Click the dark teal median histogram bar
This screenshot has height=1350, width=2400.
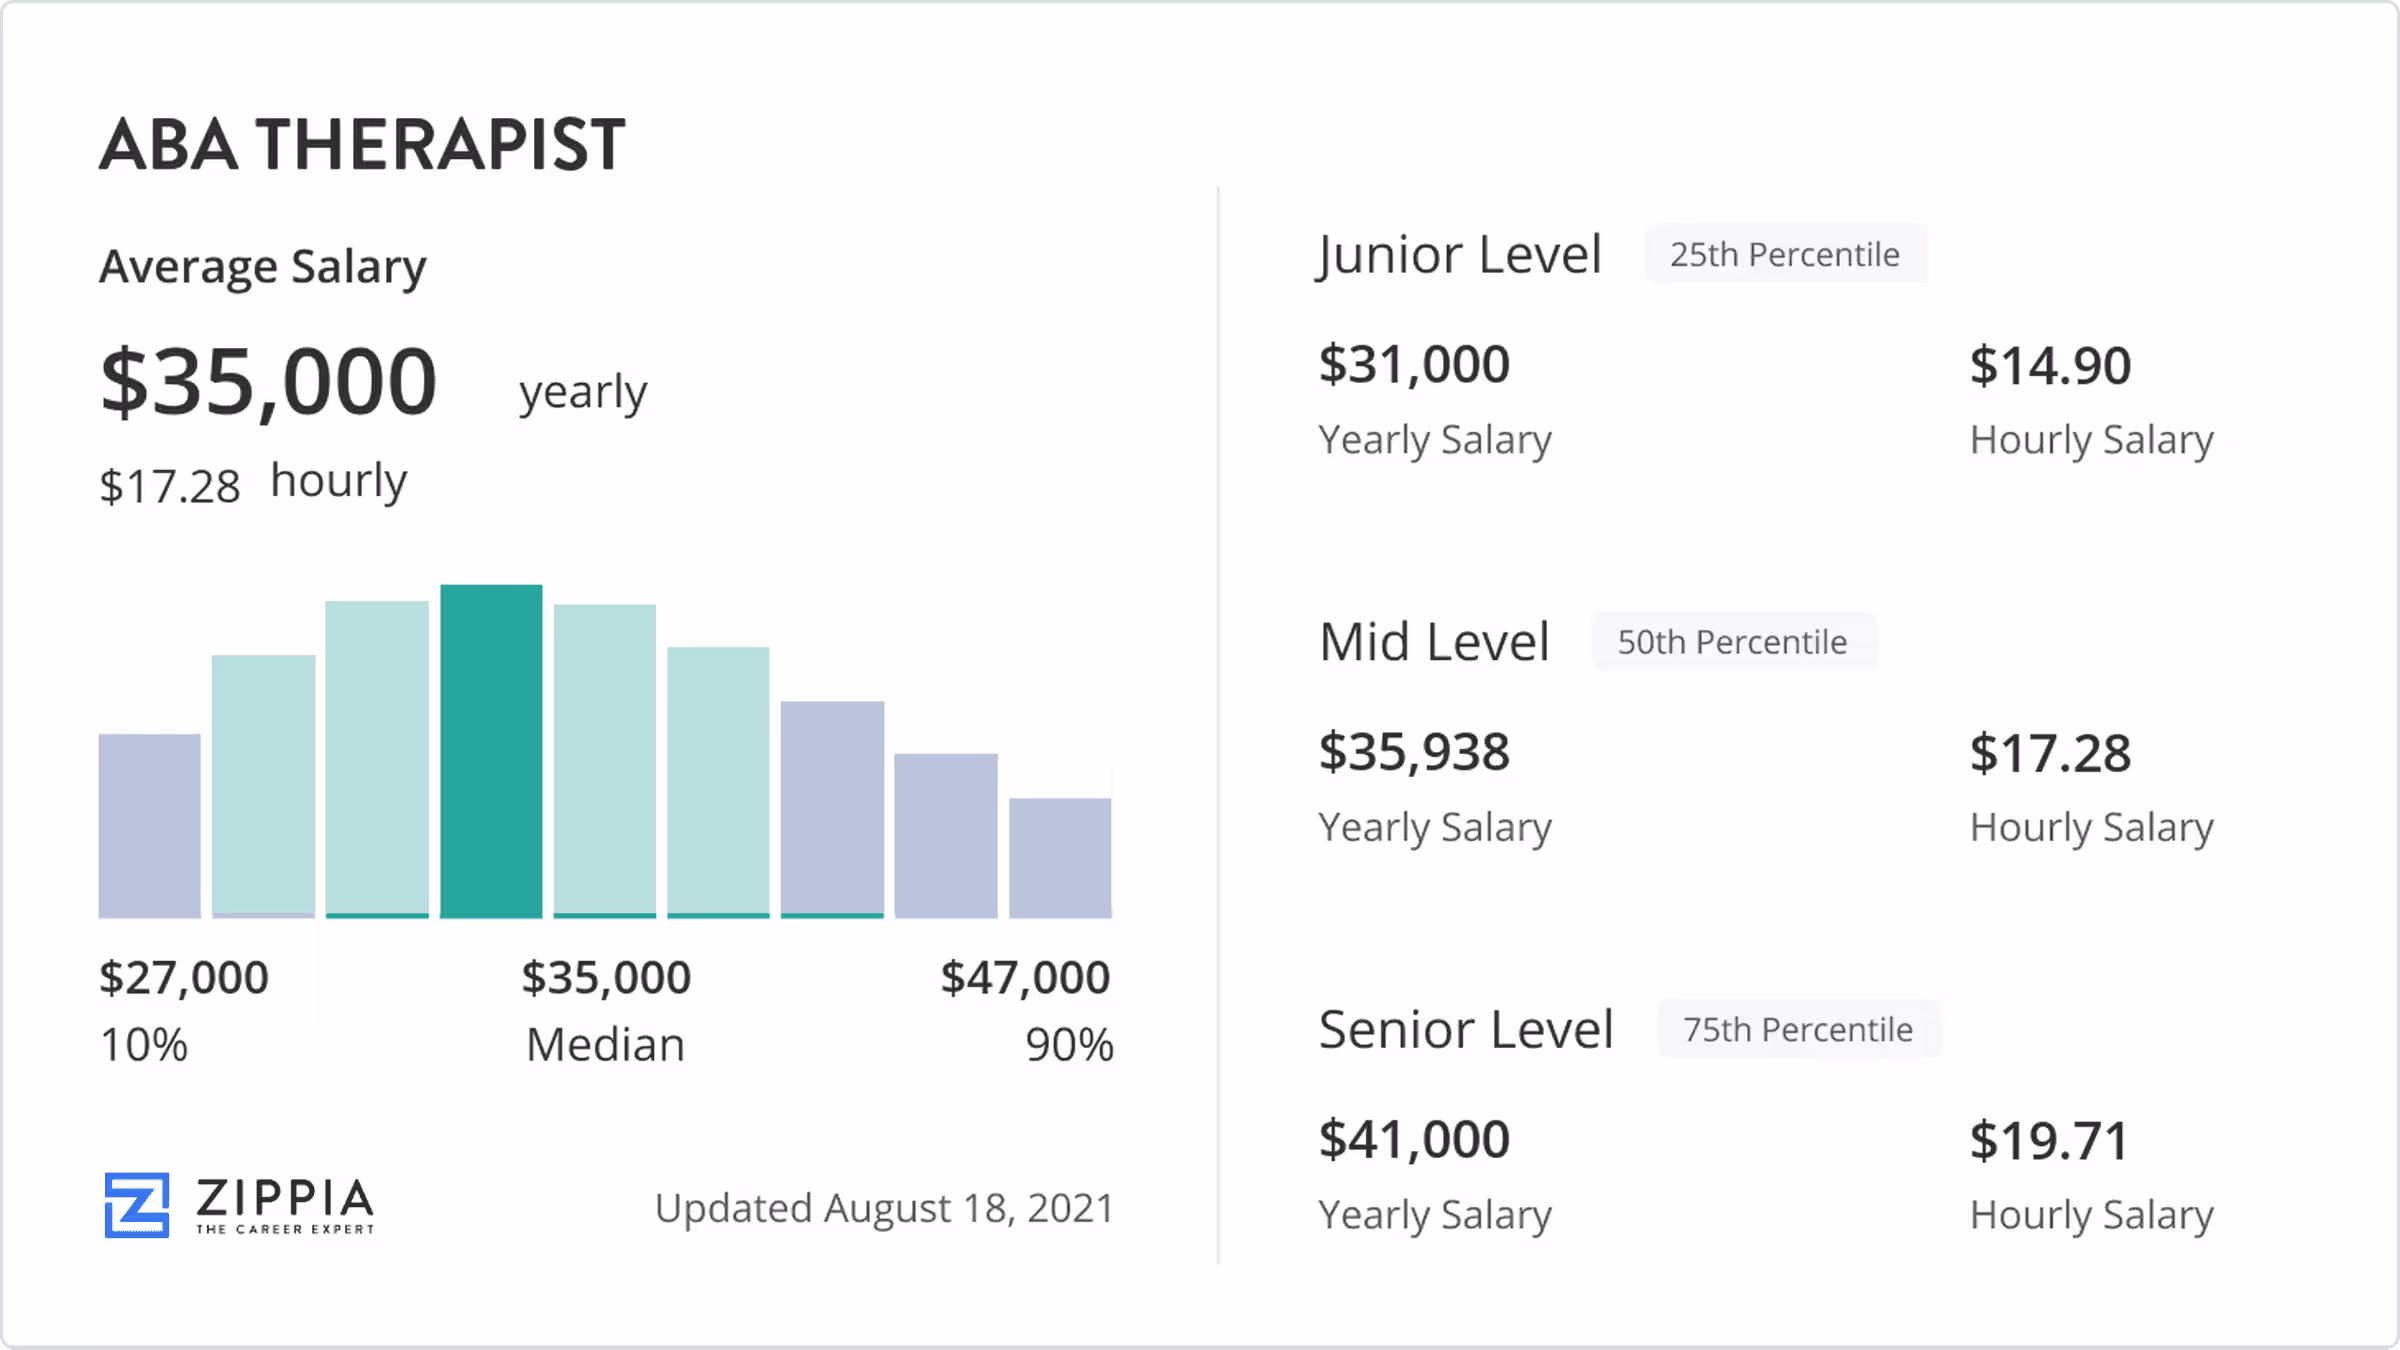tap(491, 751)
